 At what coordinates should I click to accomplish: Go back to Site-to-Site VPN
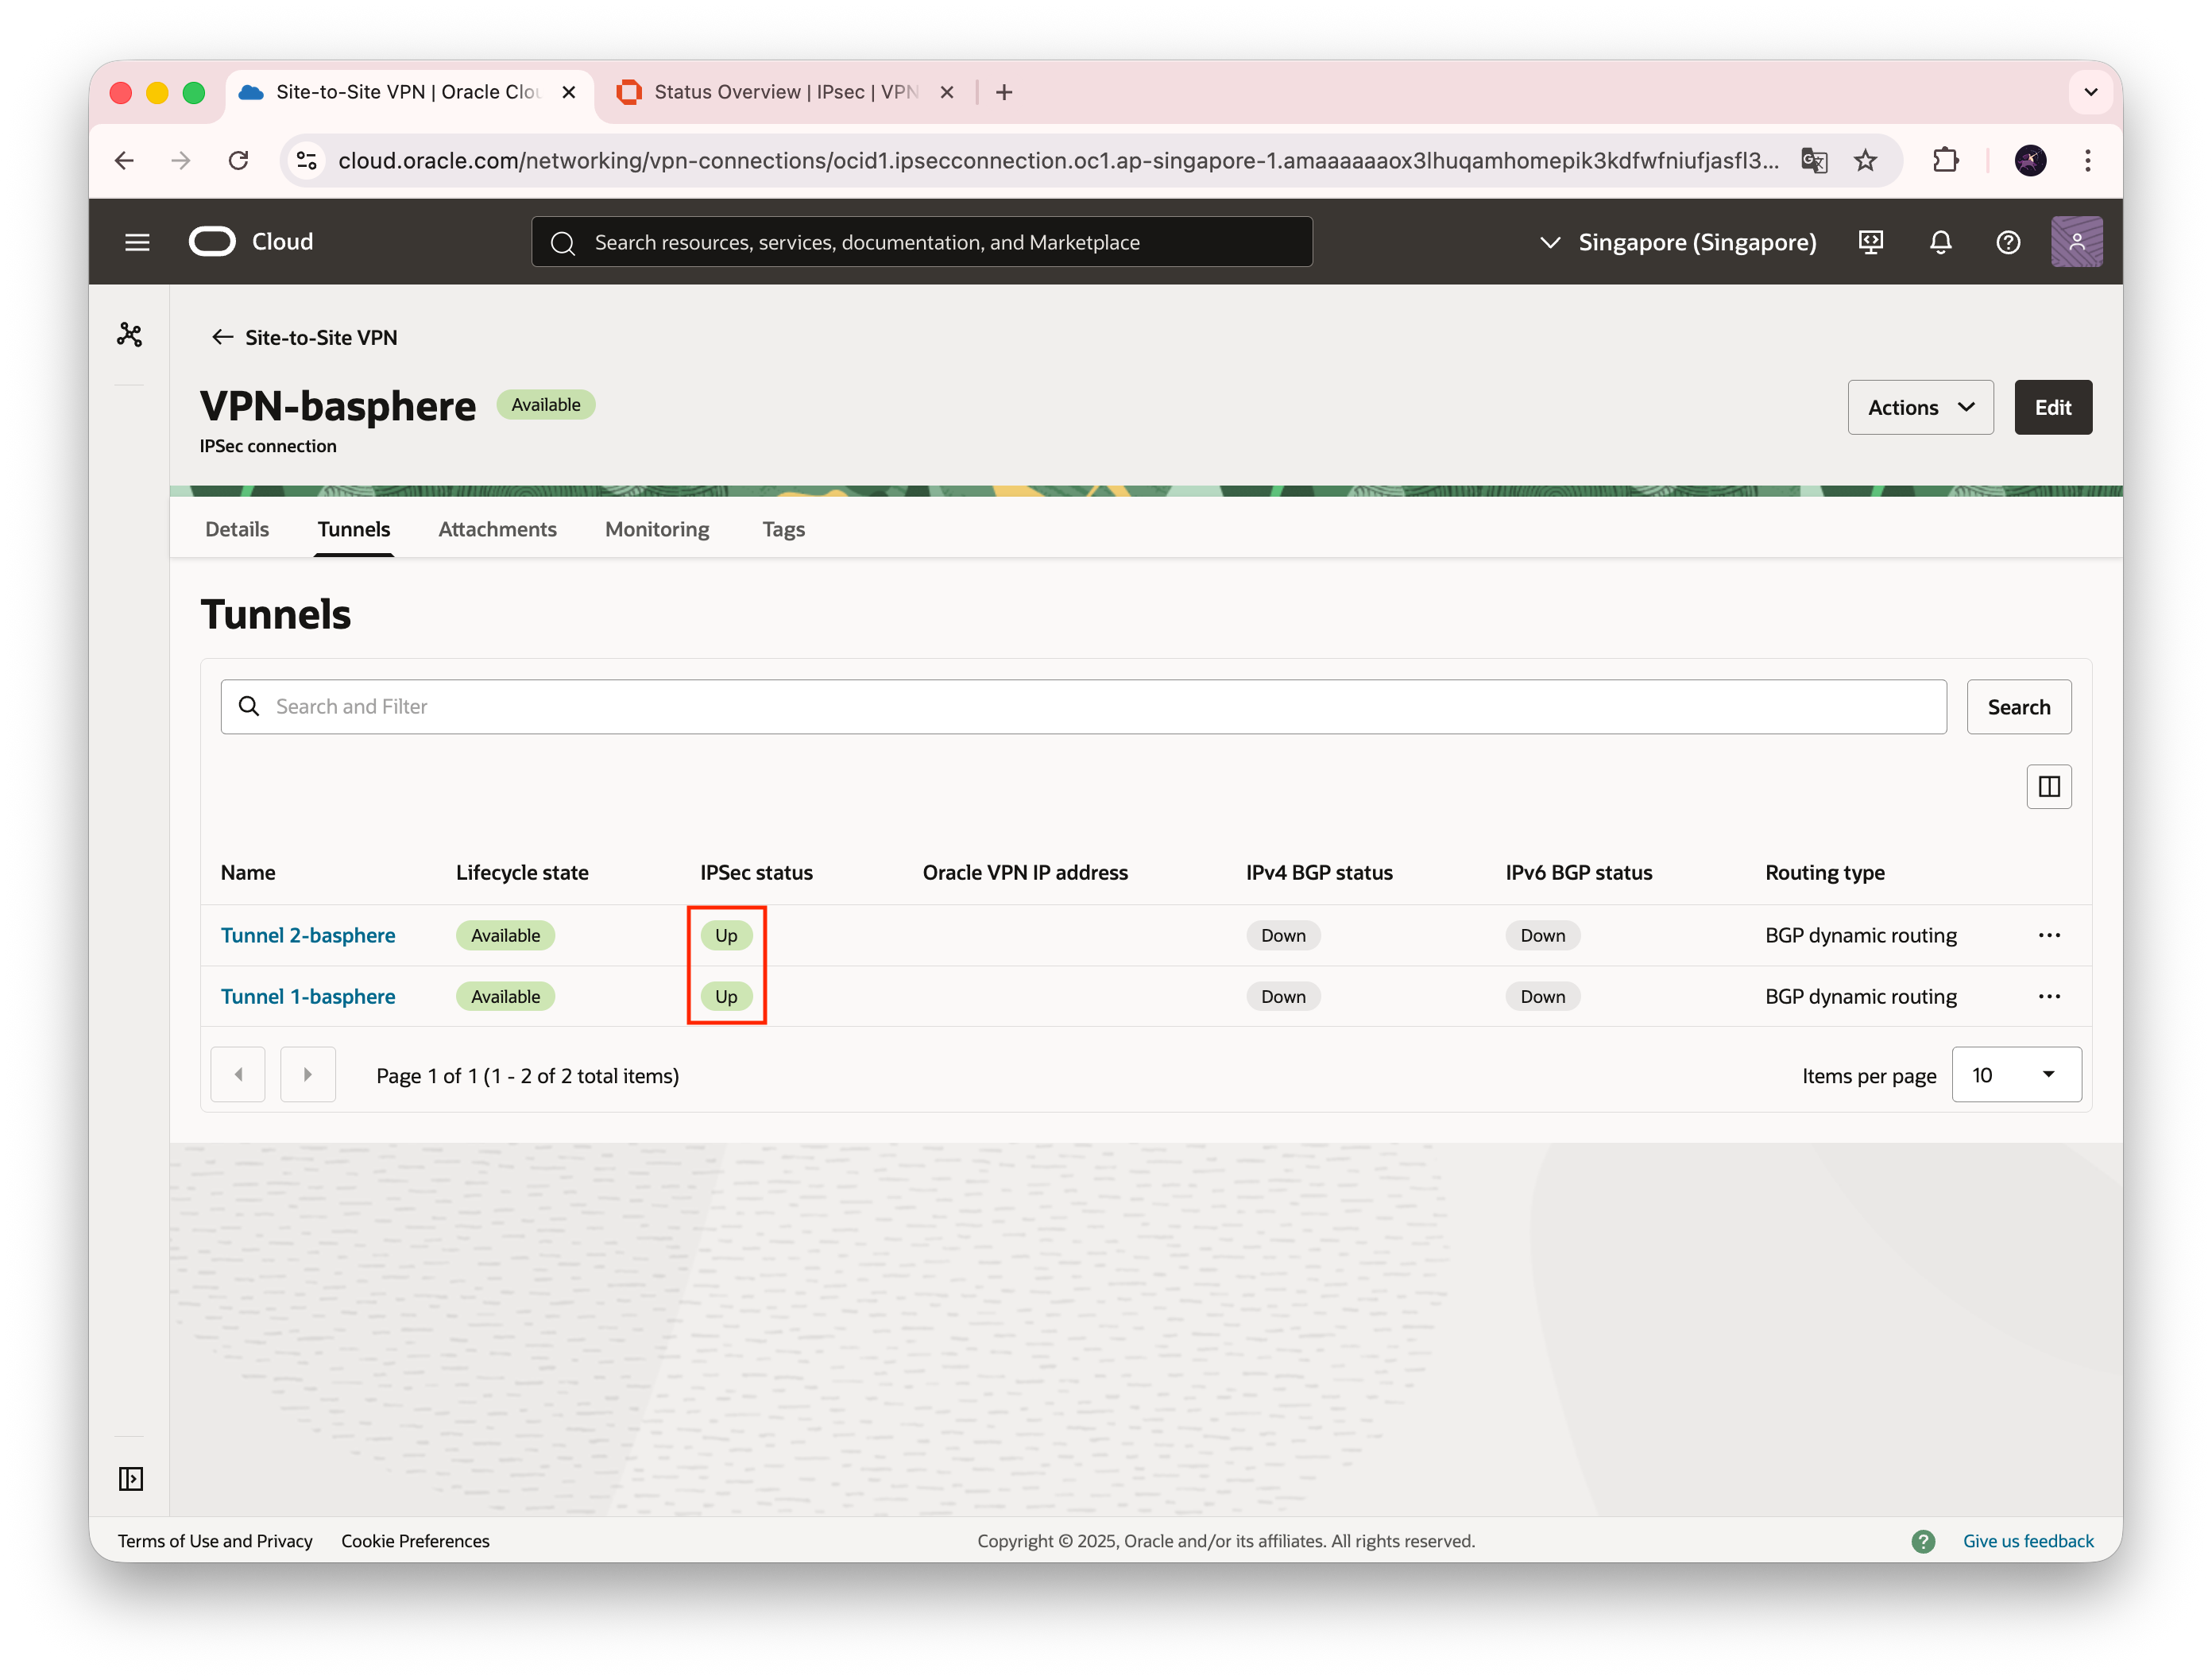point(305,338)
